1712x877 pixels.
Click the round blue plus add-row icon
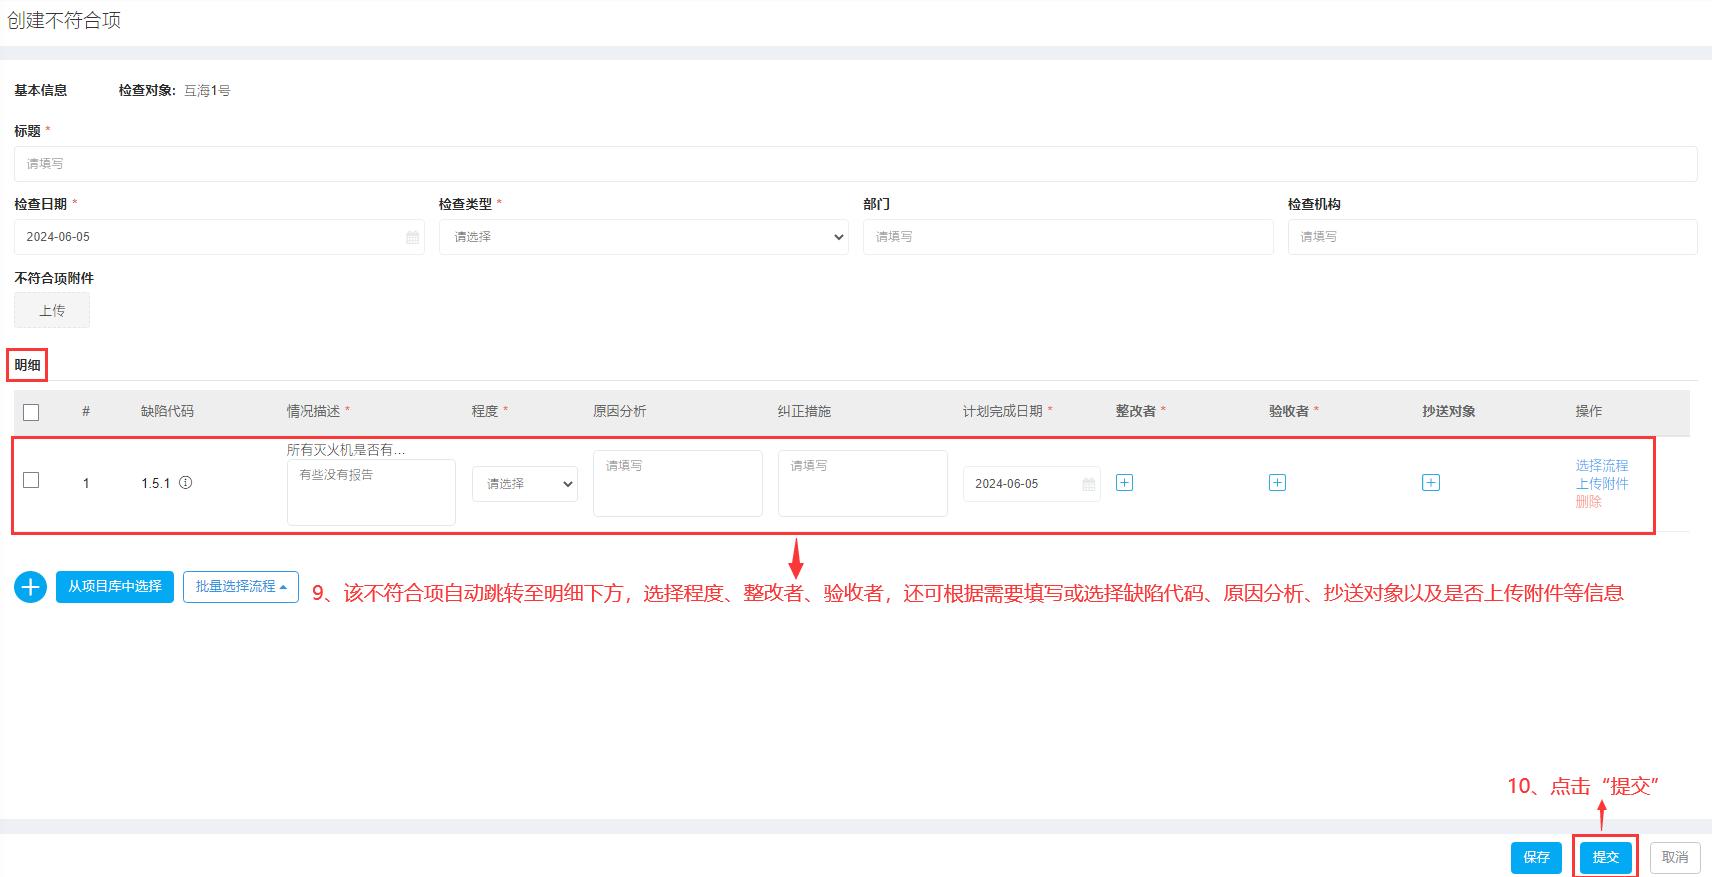click(30, 587)
